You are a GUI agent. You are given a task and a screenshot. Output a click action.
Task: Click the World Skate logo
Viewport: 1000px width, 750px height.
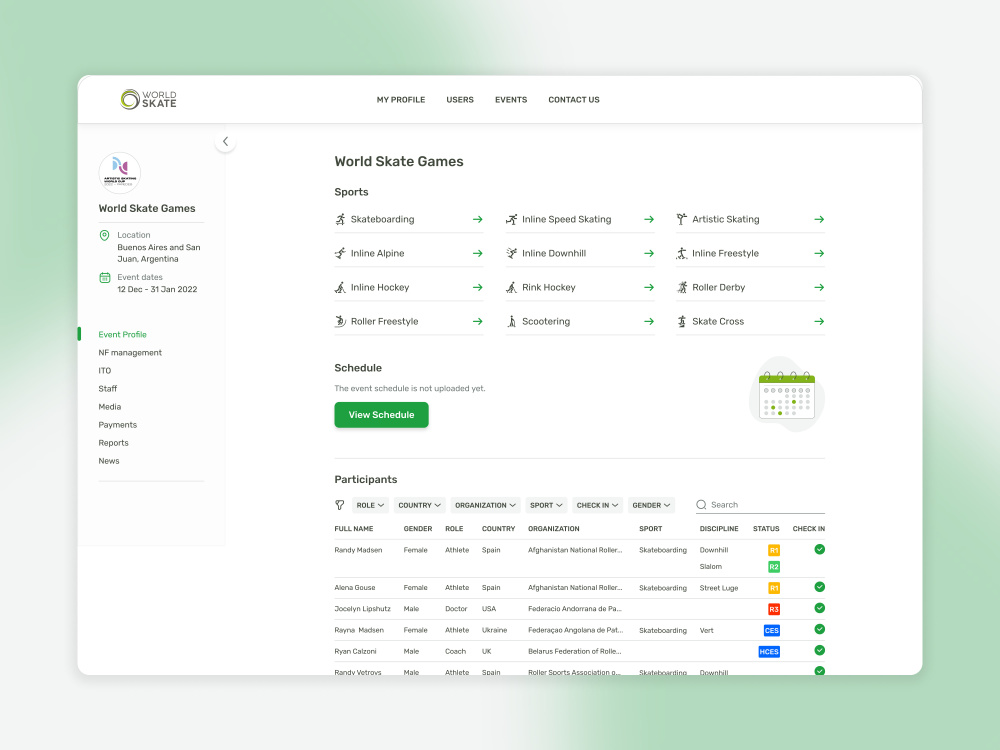pos(149,99)
